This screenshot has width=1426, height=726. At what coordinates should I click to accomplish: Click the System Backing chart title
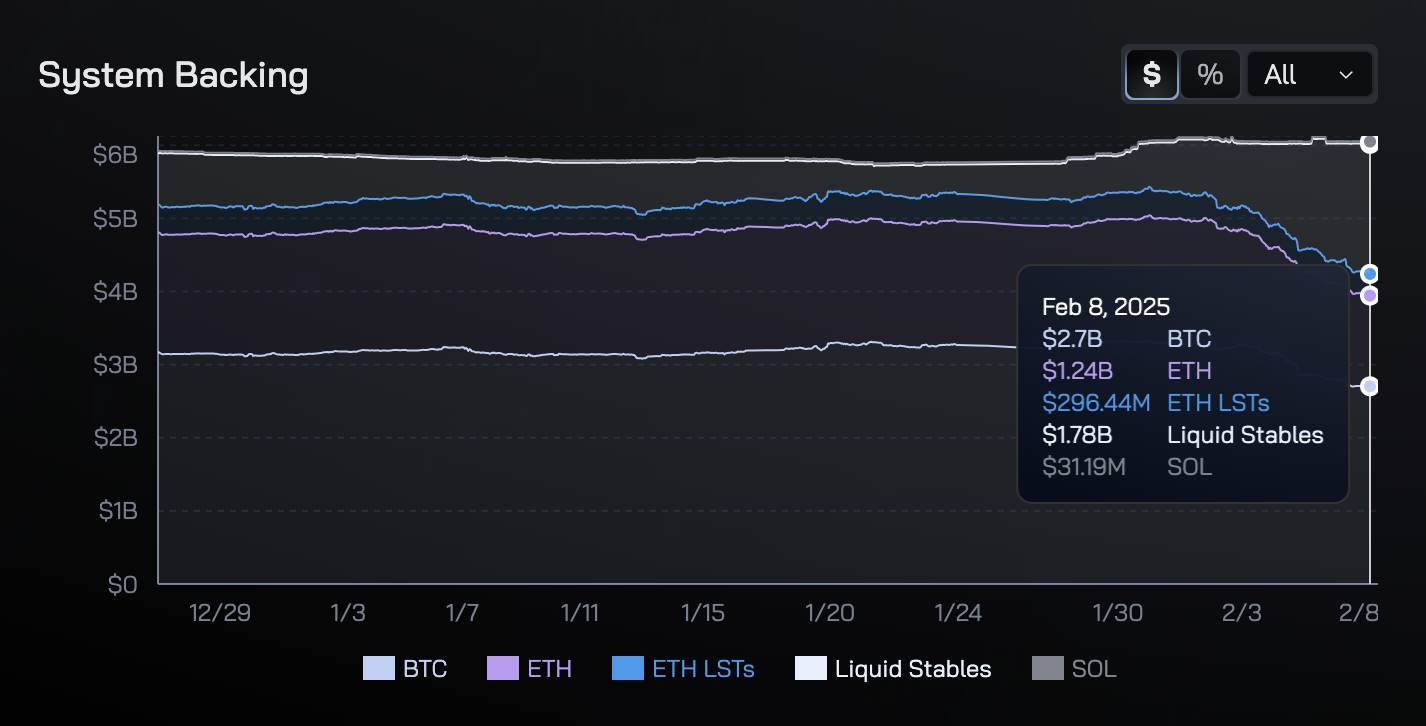173,75
